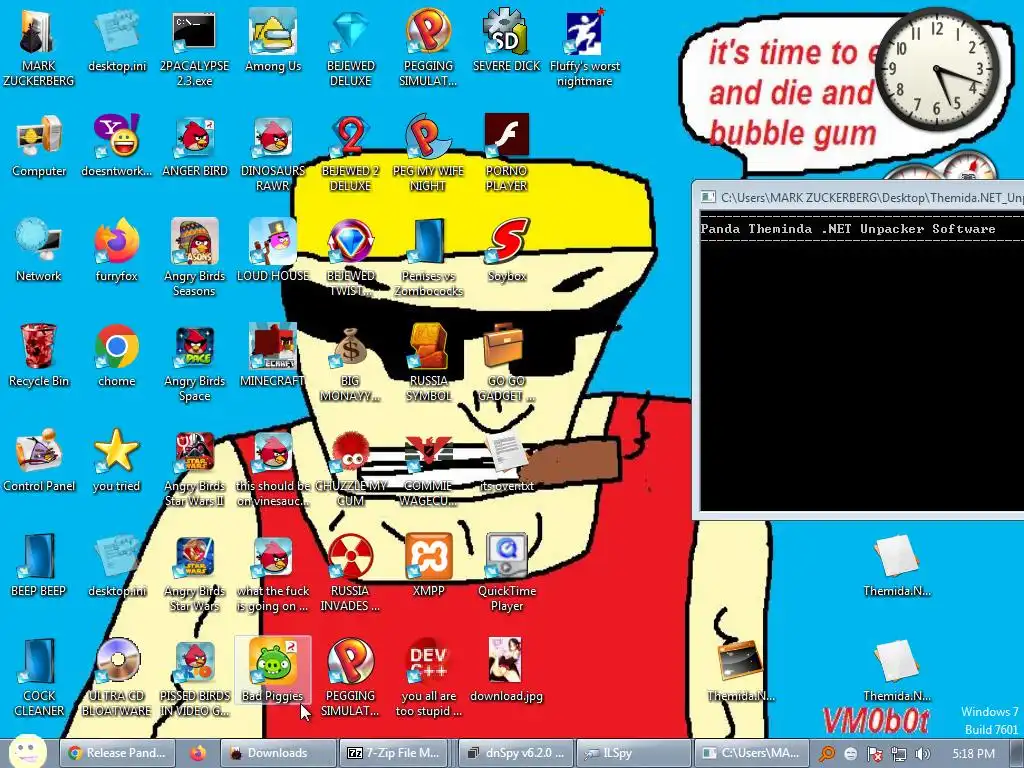Click the analog clock desktop gadget
Image resolution: width=1024 pixels, height=768 pixels.
(936, 69)
